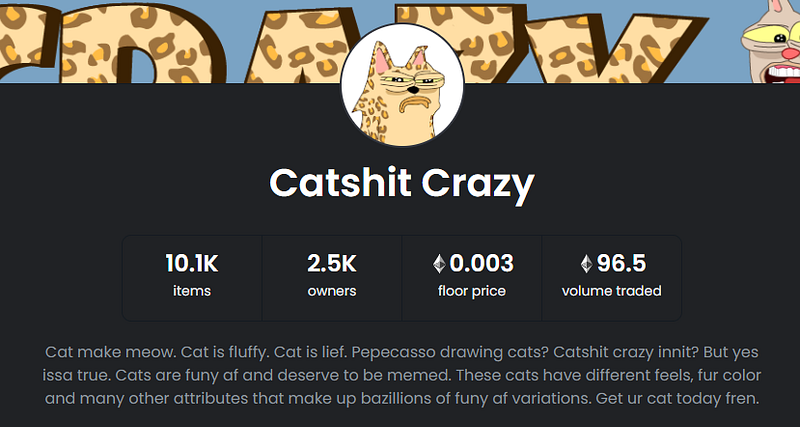
Task: Click the 2.5K owners count
Action: coord(332,264)
